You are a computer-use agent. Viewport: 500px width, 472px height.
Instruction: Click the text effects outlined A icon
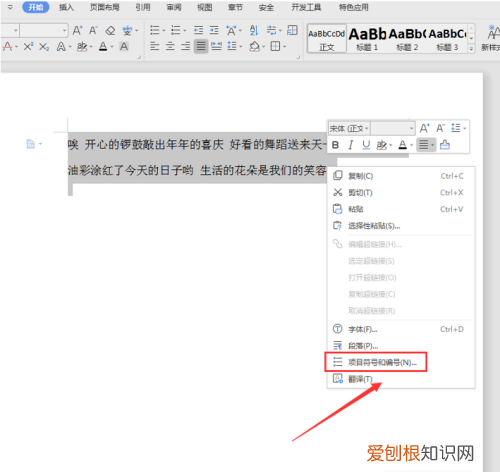coord(61,47)
